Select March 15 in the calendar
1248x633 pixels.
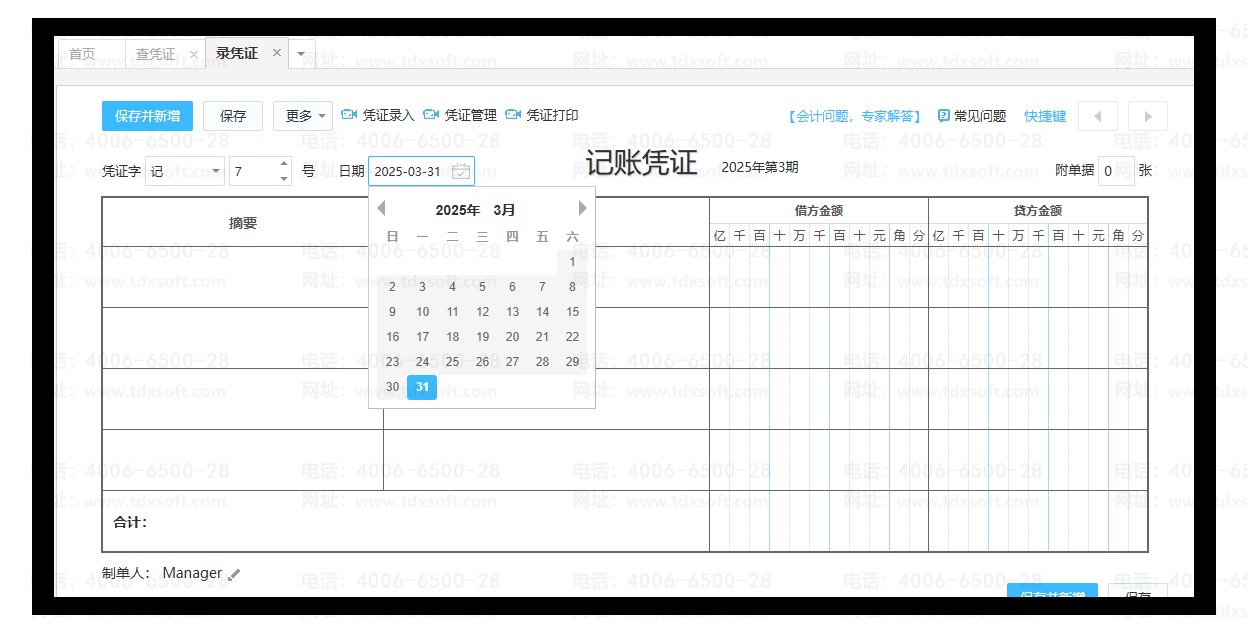[x=572, y=312]
